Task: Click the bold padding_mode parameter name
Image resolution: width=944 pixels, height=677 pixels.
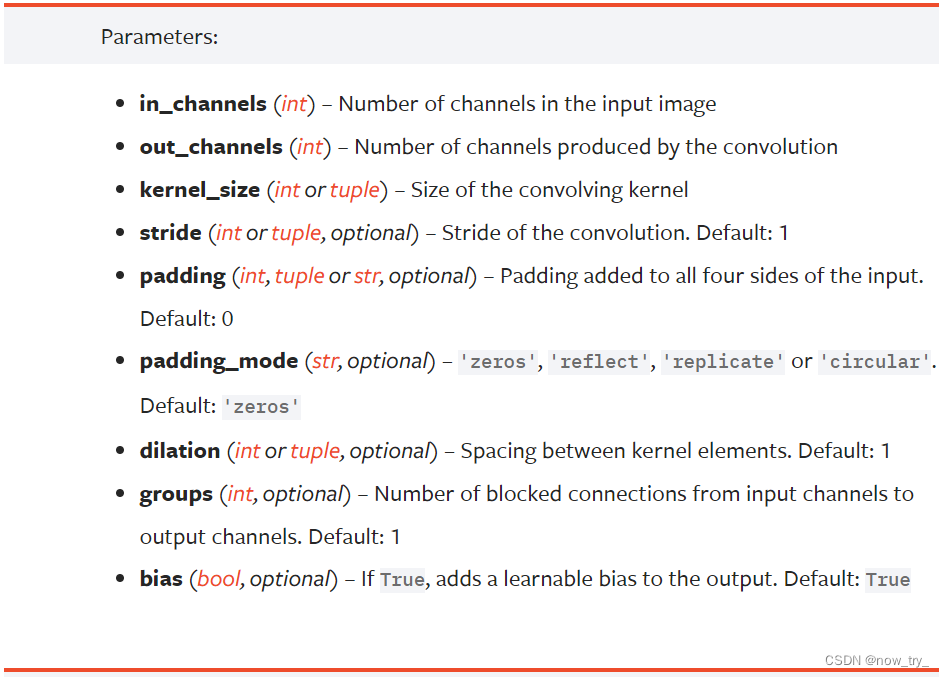Action: 219,361
